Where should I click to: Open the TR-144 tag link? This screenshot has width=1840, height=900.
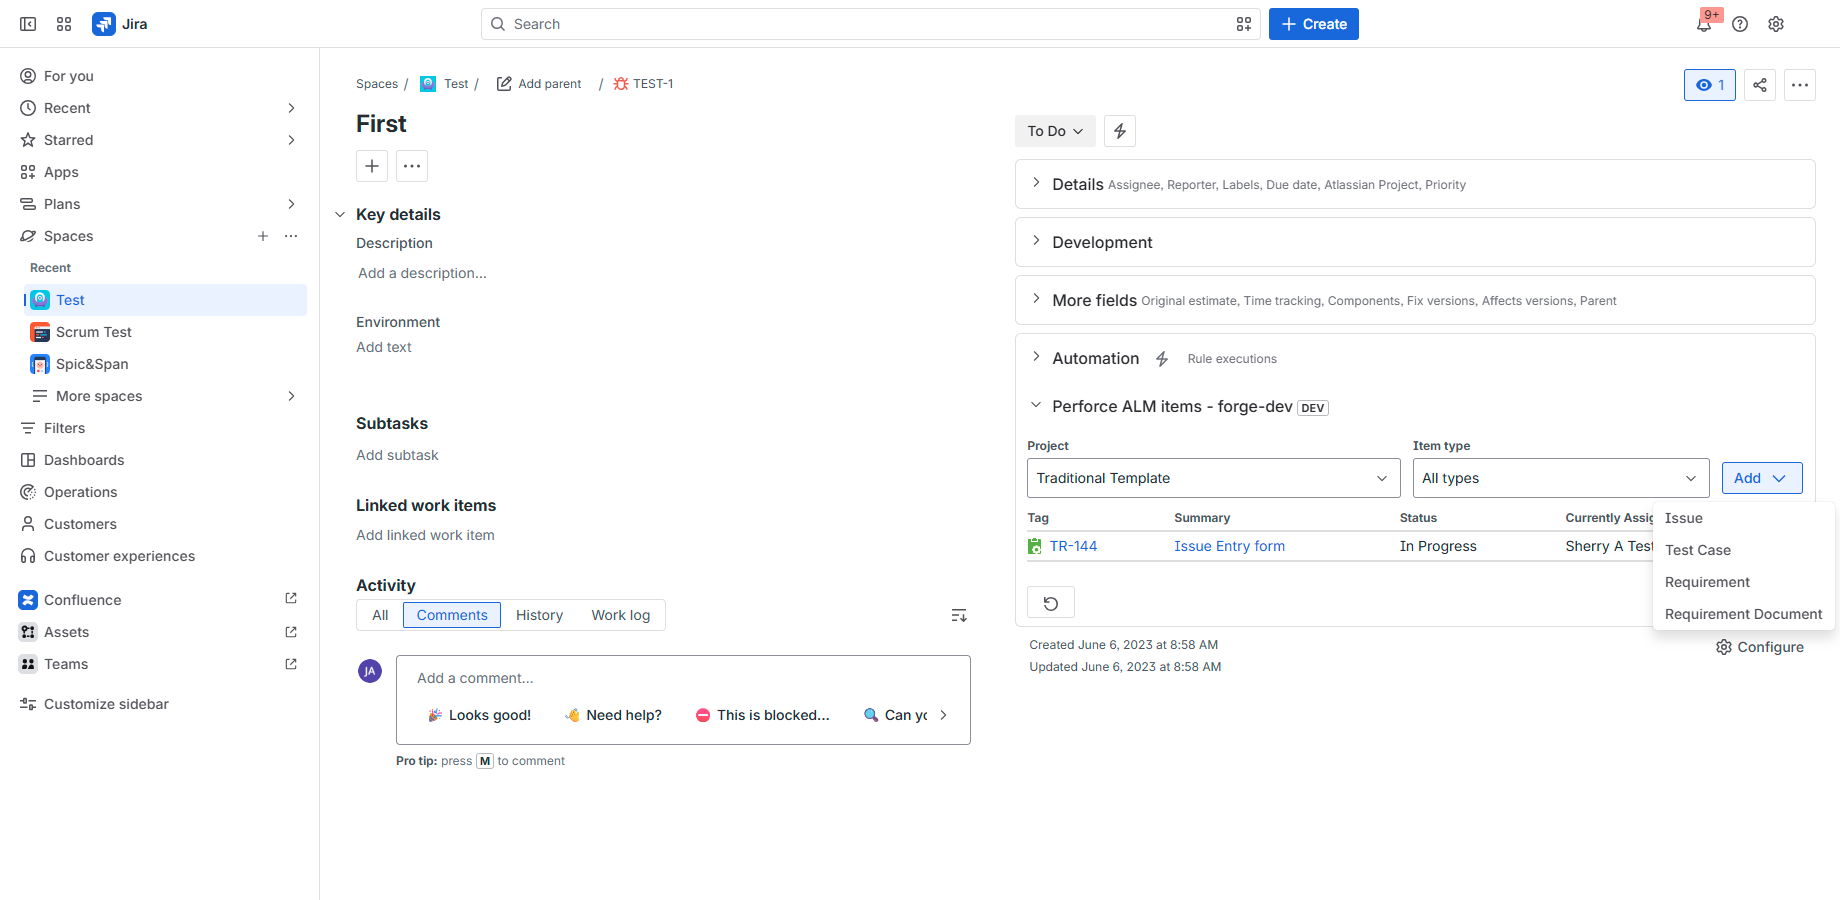[x=1073, y=546]
